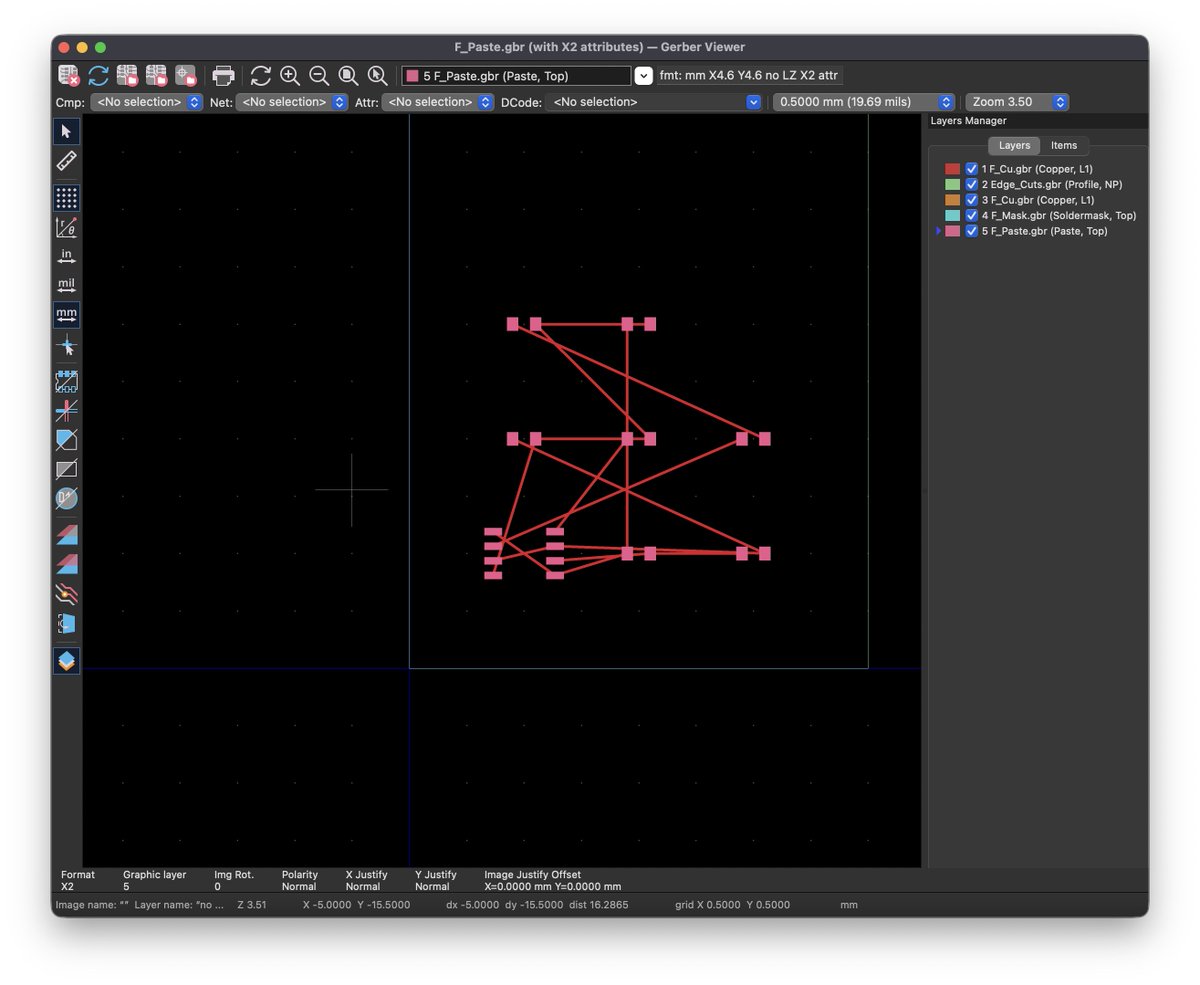Zoom in with the magnifier plus icon

point(290,76)
